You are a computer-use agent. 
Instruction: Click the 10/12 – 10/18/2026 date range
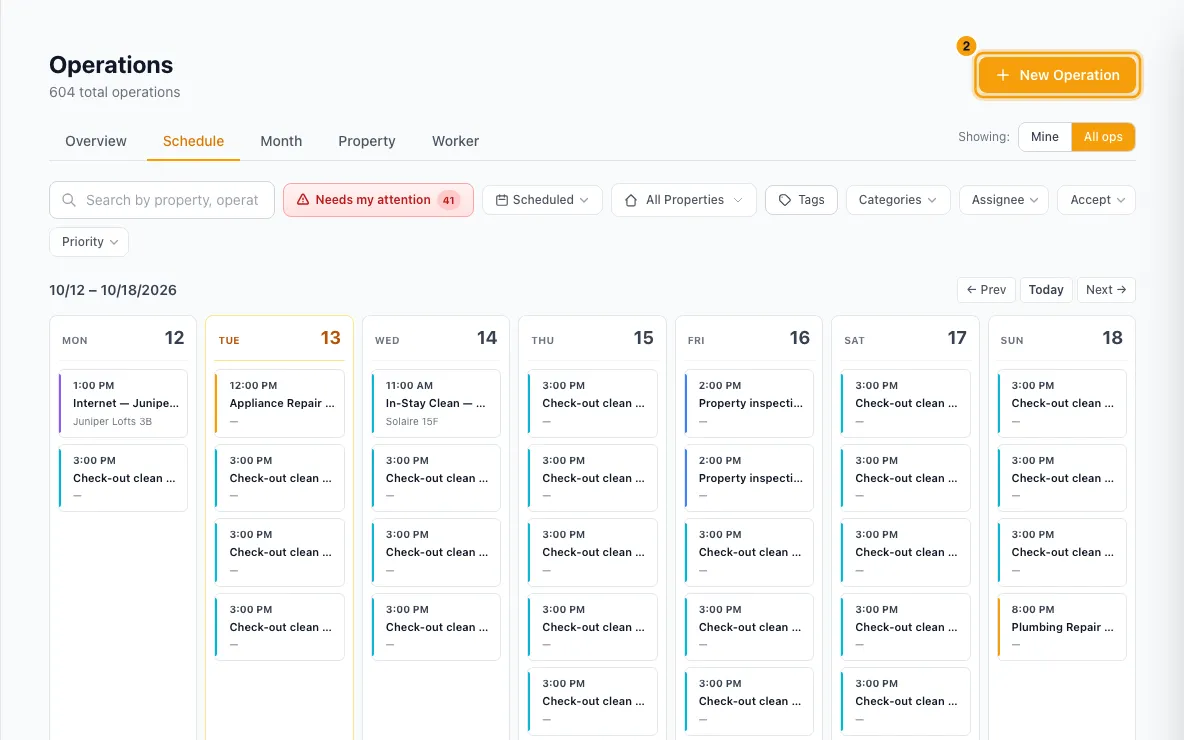113,290
